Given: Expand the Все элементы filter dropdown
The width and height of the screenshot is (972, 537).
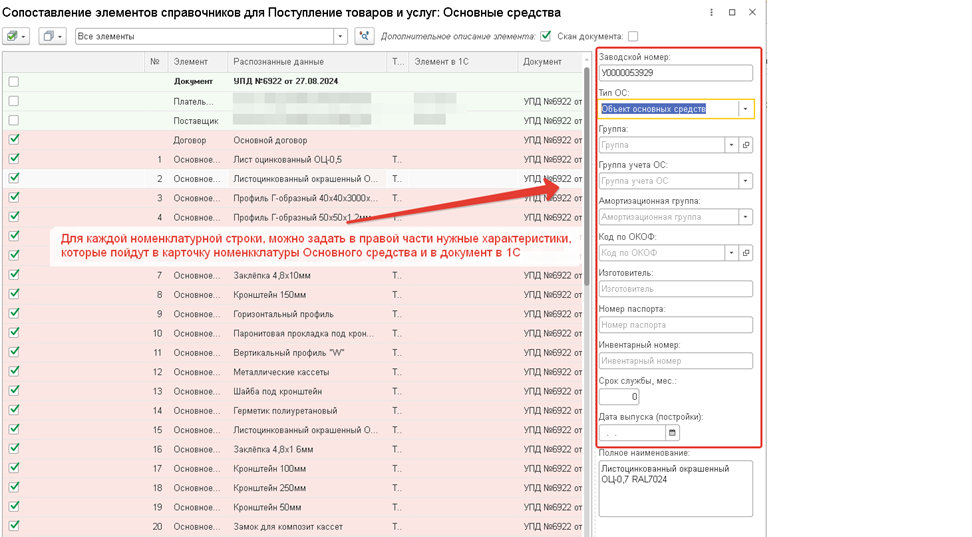Looking at the screenshot, I should click(x=340, y=37).
